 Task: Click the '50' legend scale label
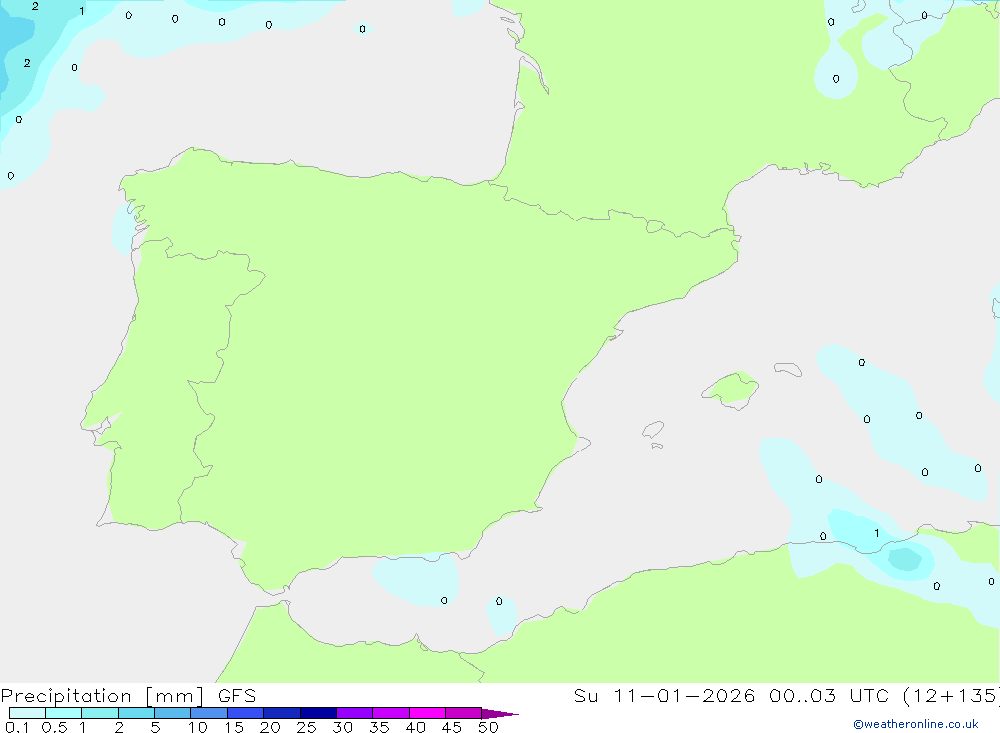pos(488,727)
